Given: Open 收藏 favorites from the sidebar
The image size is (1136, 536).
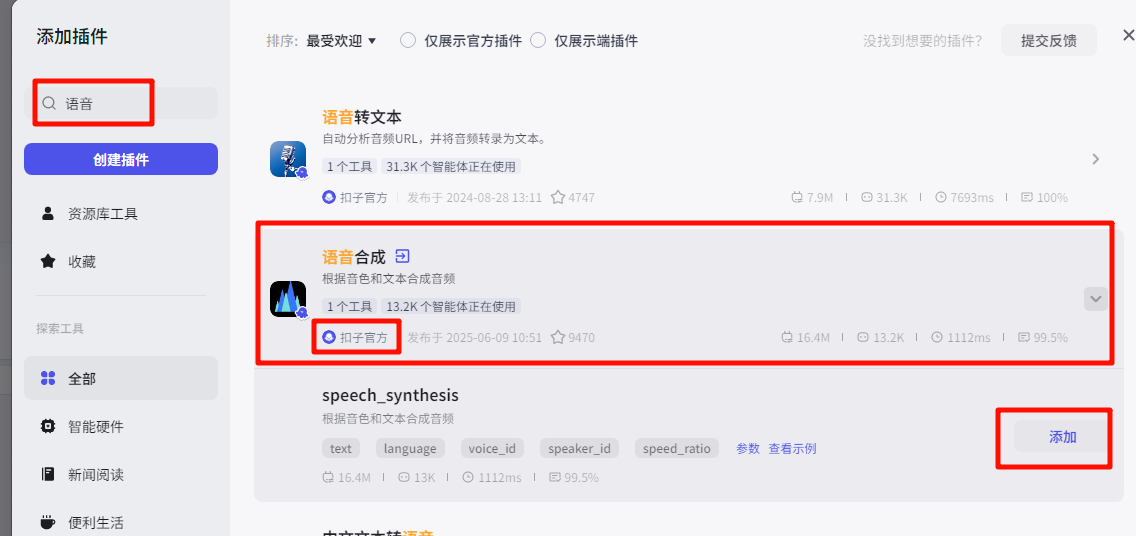Looking at the screenshot, I should (x=82, y=261).
